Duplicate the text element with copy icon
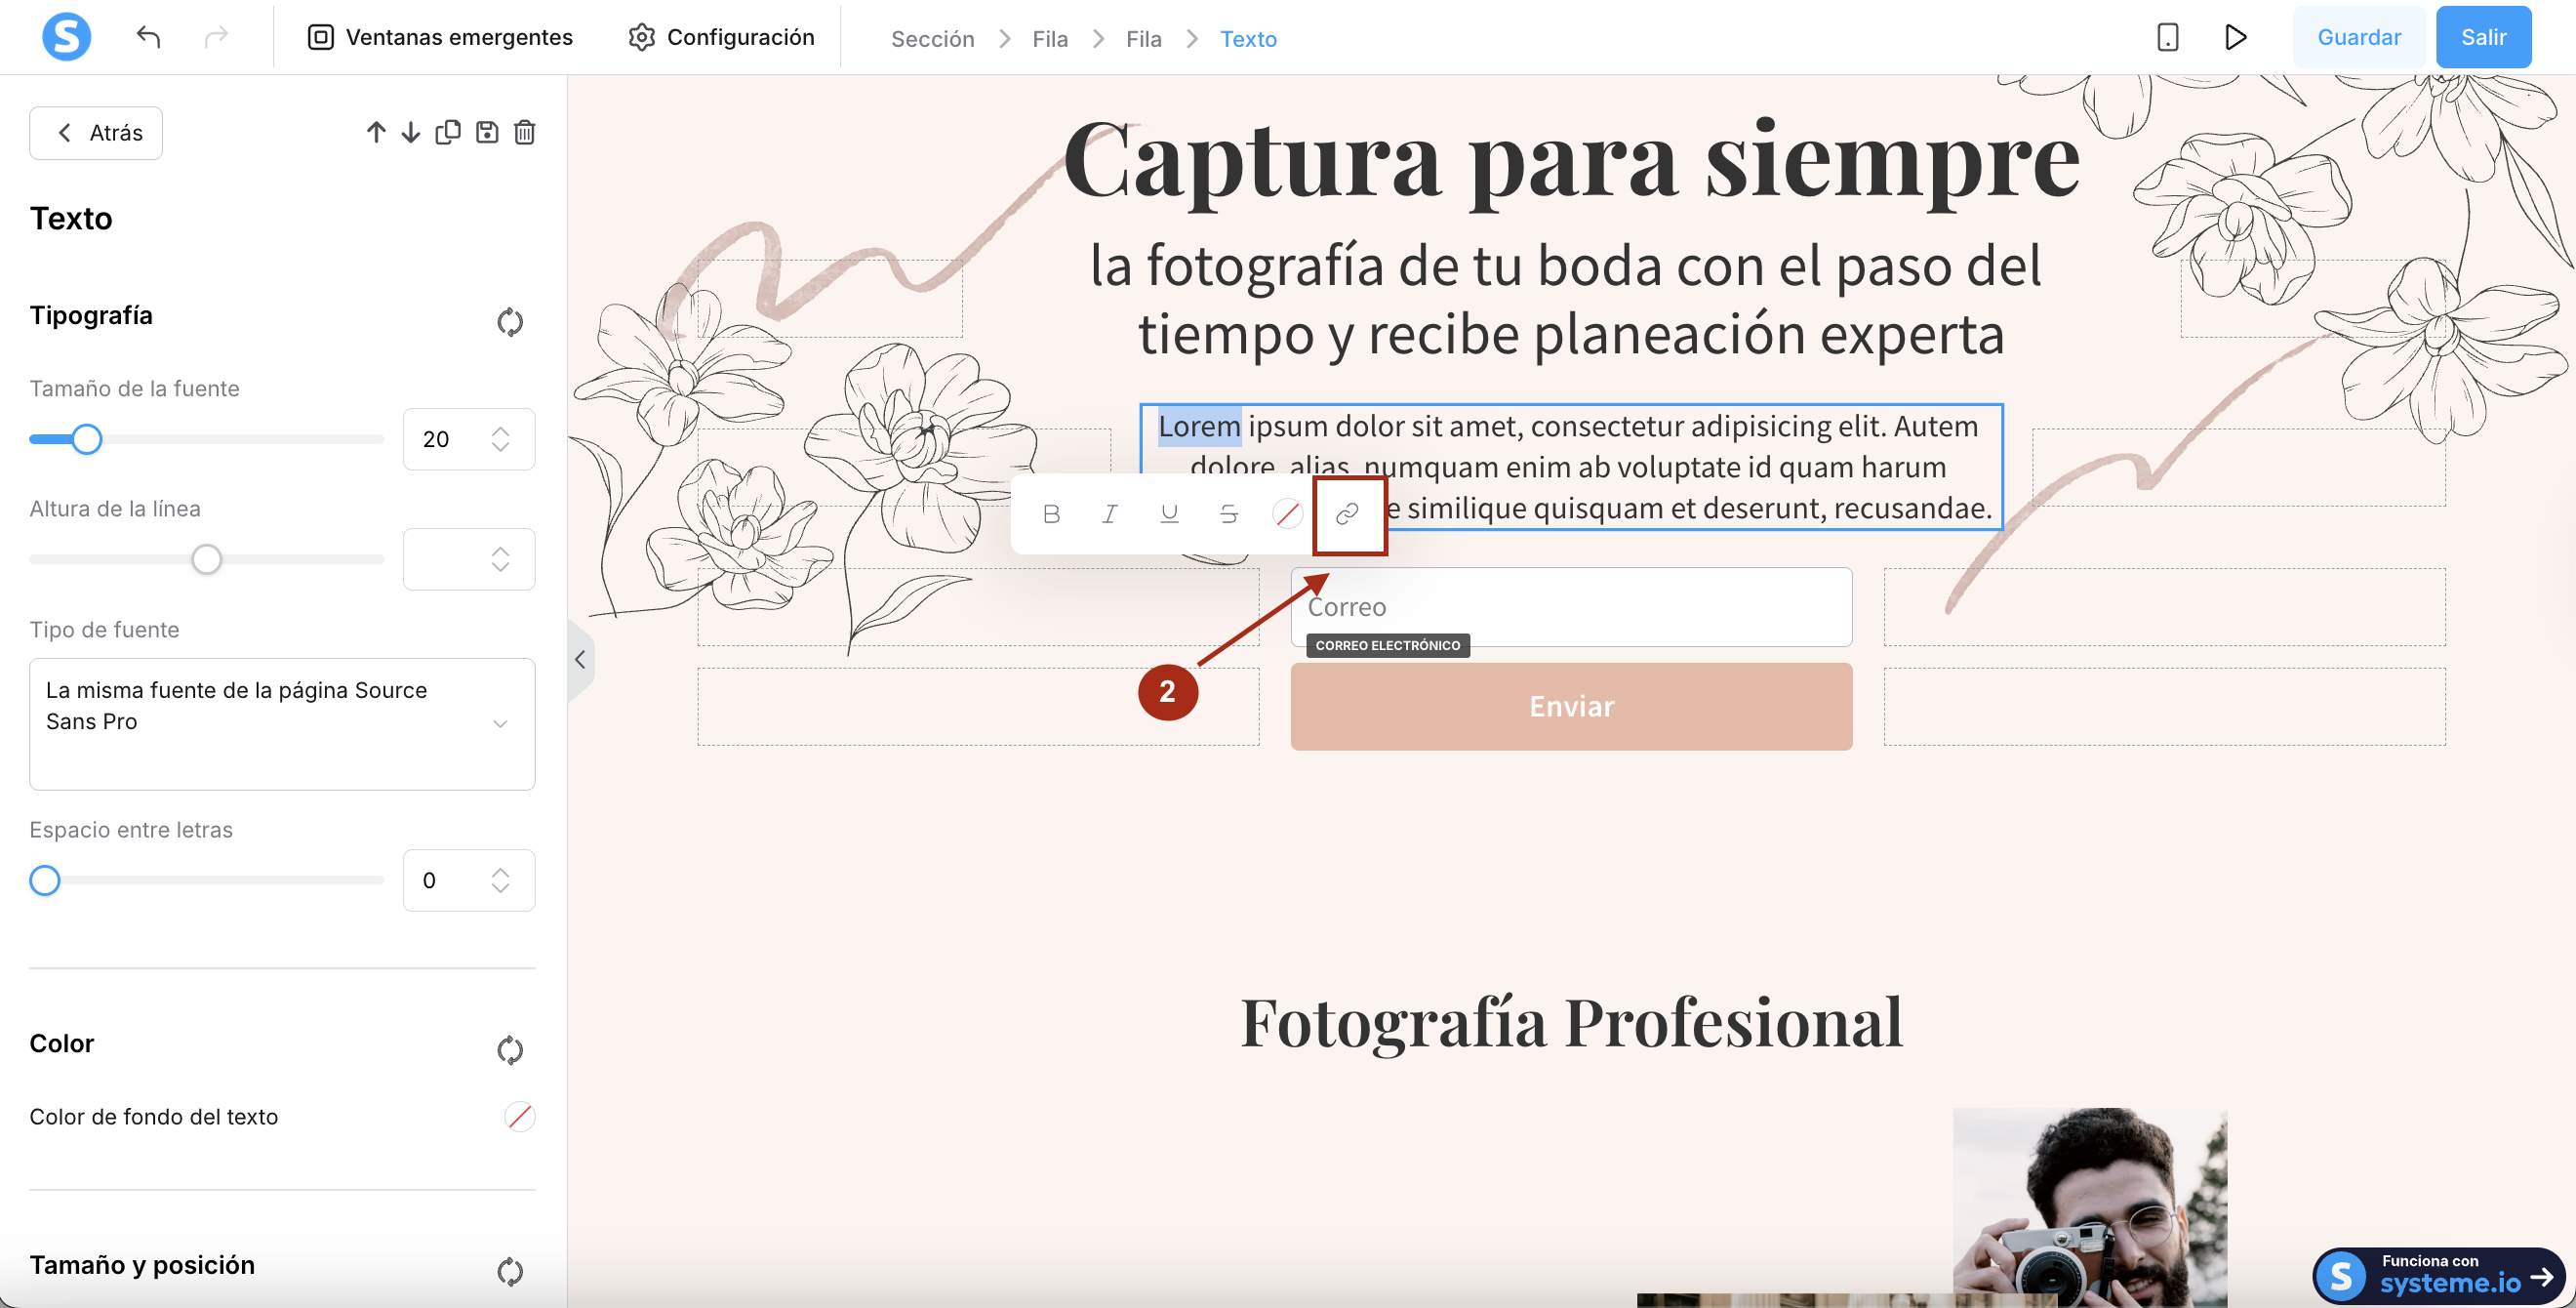This screenshot has height=1308, width=2576. point(448,132)
